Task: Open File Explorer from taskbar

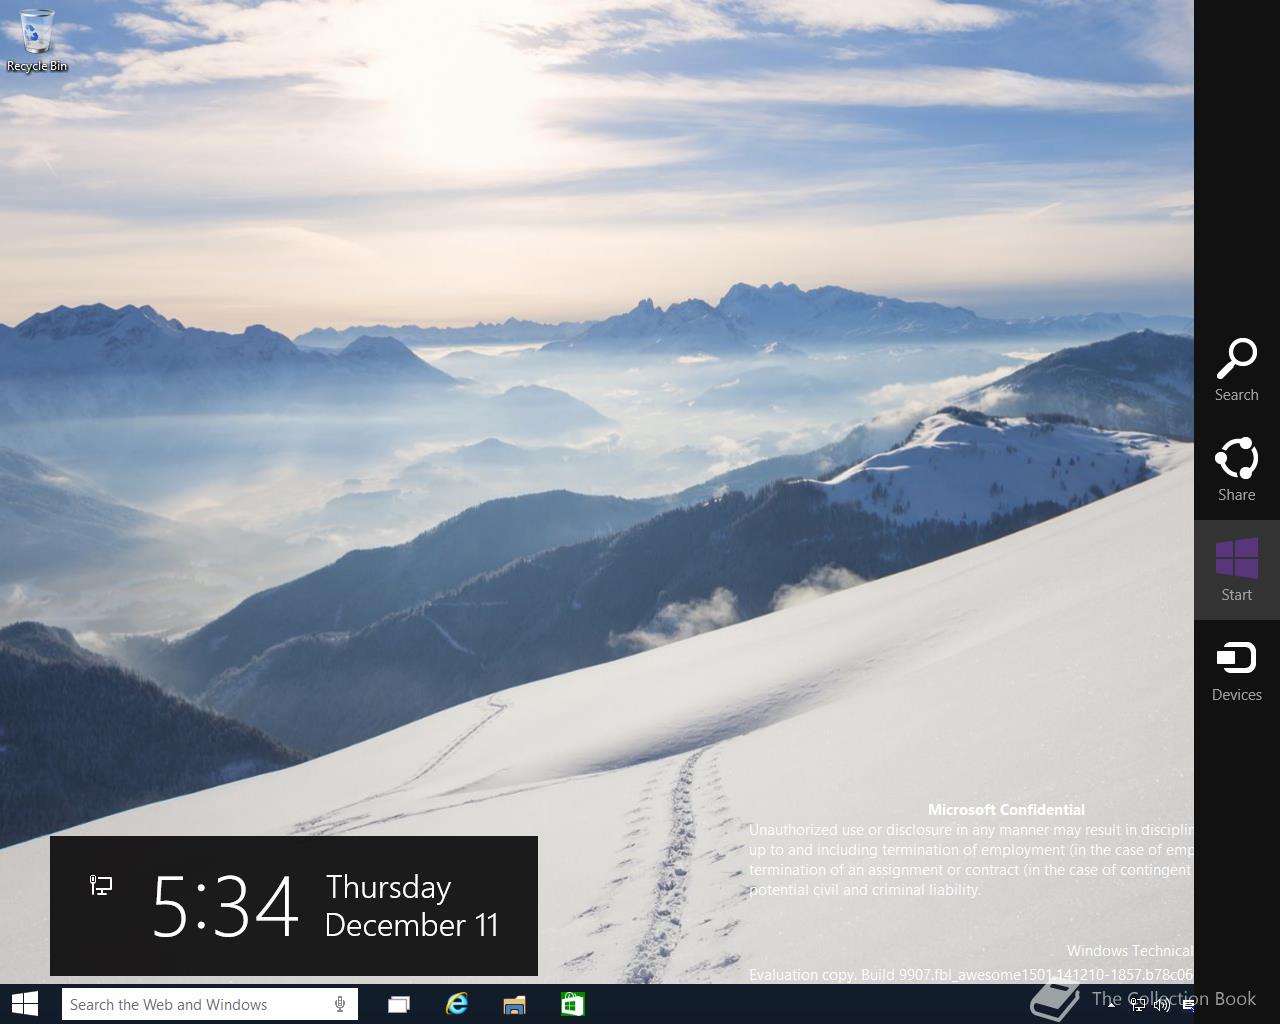Action: [514, 1004]
